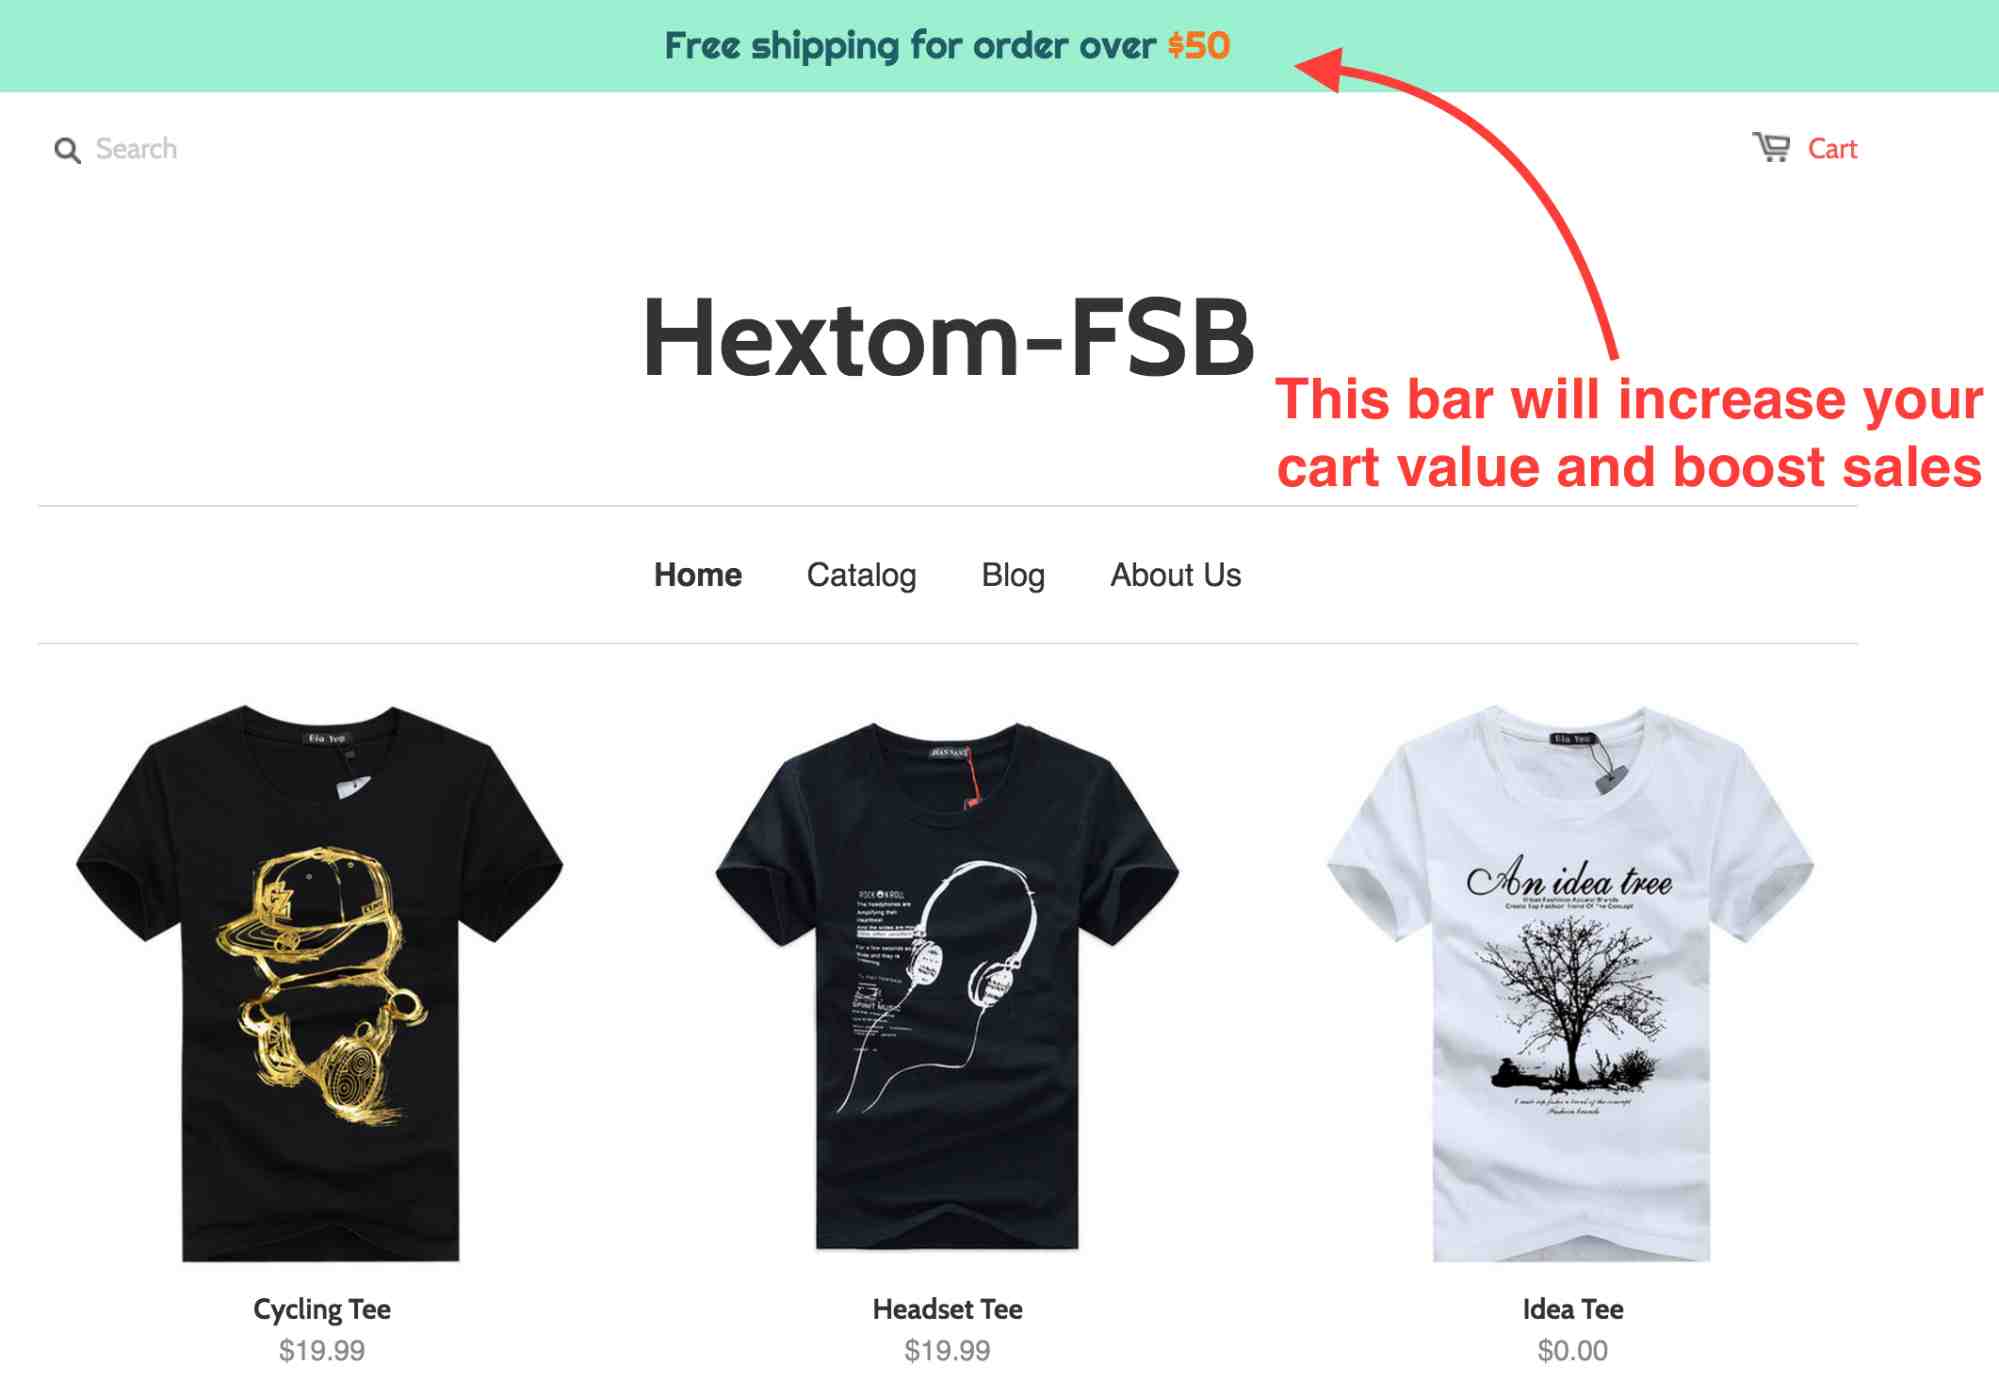Click the Idea Tee product title
1999x1391 pixels.
tap(1572, 1309)
